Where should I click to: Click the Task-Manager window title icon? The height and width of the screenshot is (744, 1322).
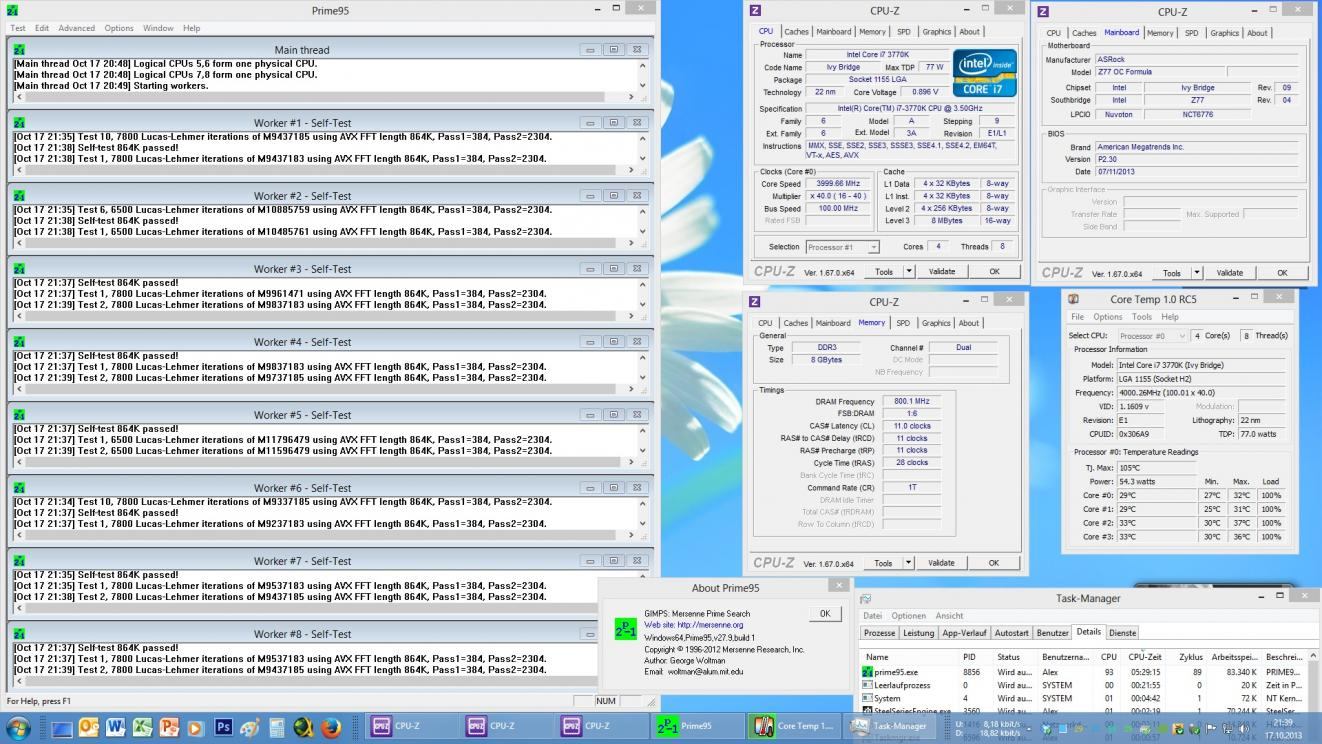tap(866, 599)
